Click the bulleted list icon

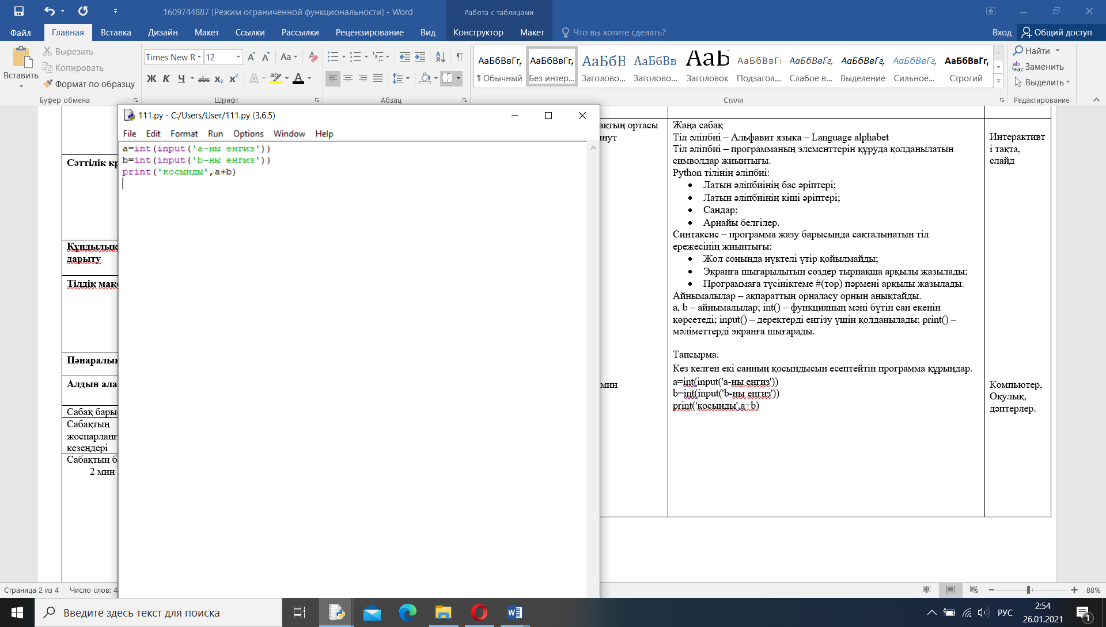(334, 57)
